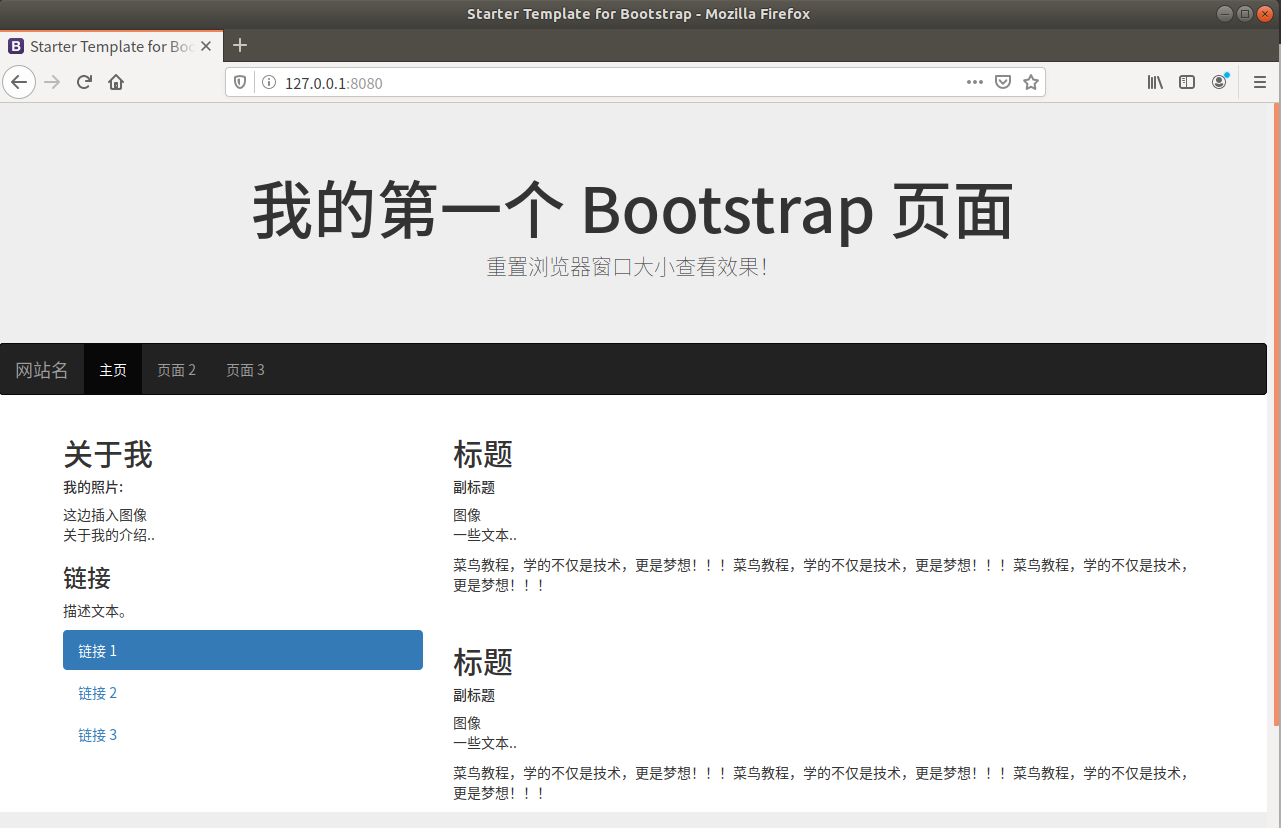Go to the Firefox home page

click(x=116, y=82)
